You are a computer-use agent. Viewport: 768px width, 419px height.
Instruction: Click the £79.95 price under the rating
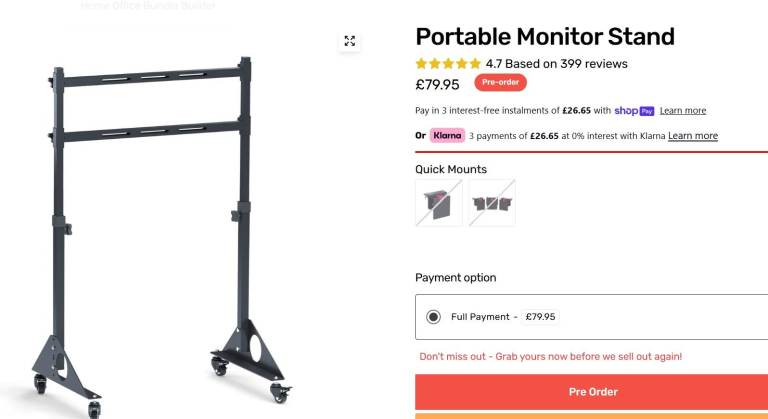click(437, 84)
